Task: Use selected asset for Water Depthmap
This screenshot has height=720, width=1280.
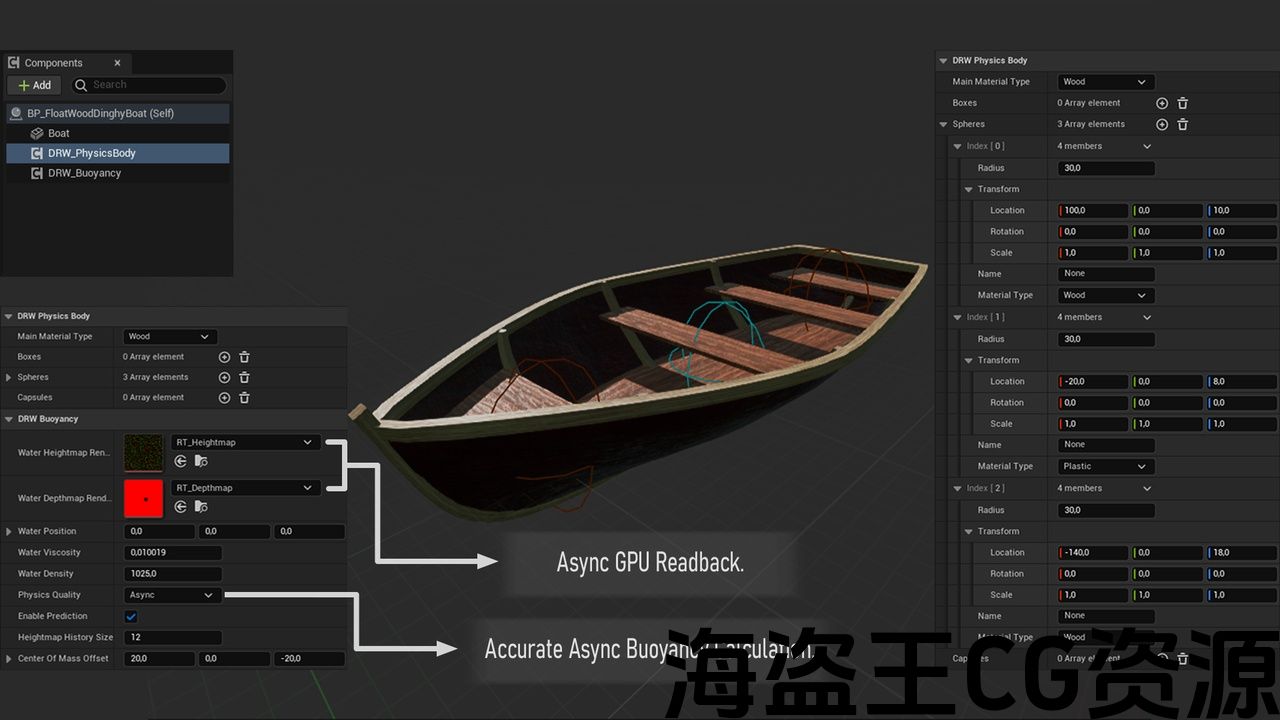Action: [x=181, y=507]
